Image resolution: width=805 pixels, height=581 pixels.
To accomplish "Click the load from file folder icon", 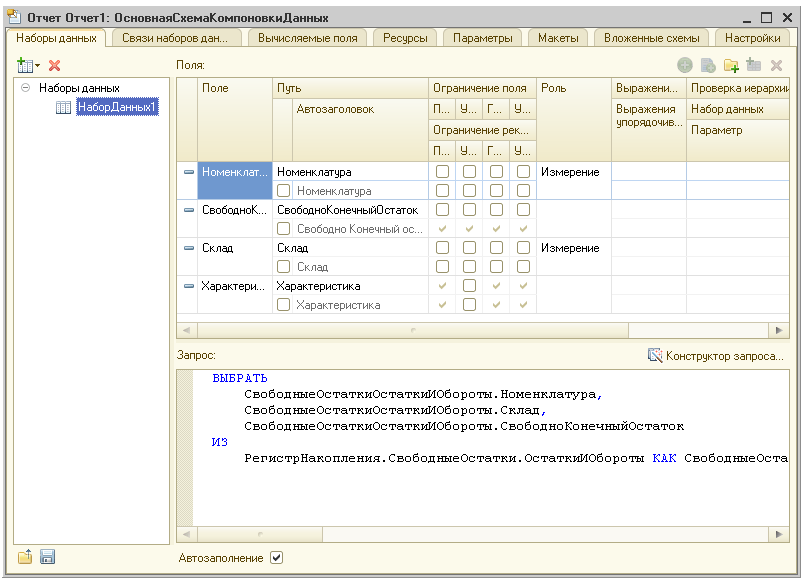I will [x=25, y=557].
